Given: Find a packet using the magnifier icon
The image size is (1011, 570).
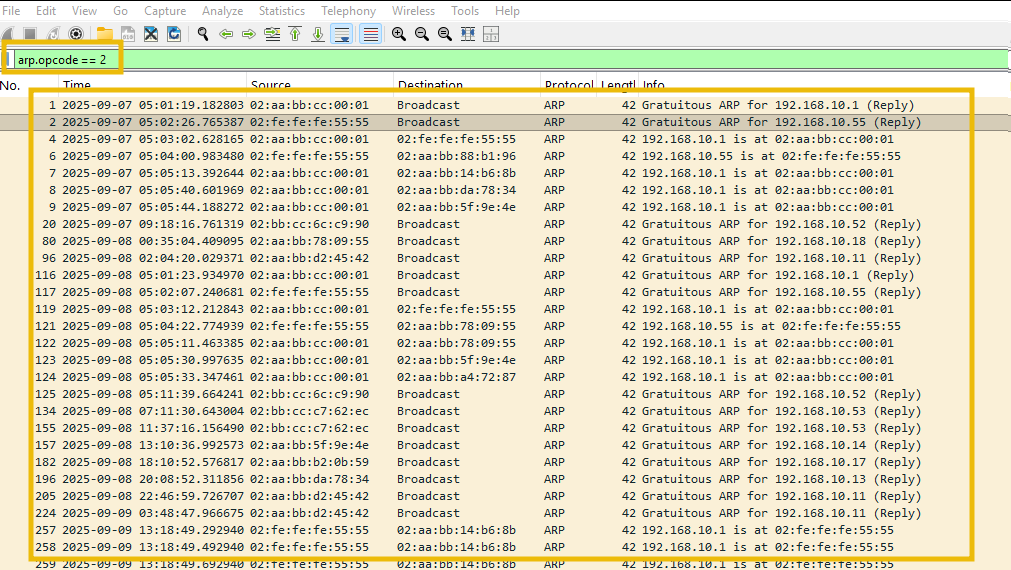Looking at the screenshot, I should [x=202, y=34].
